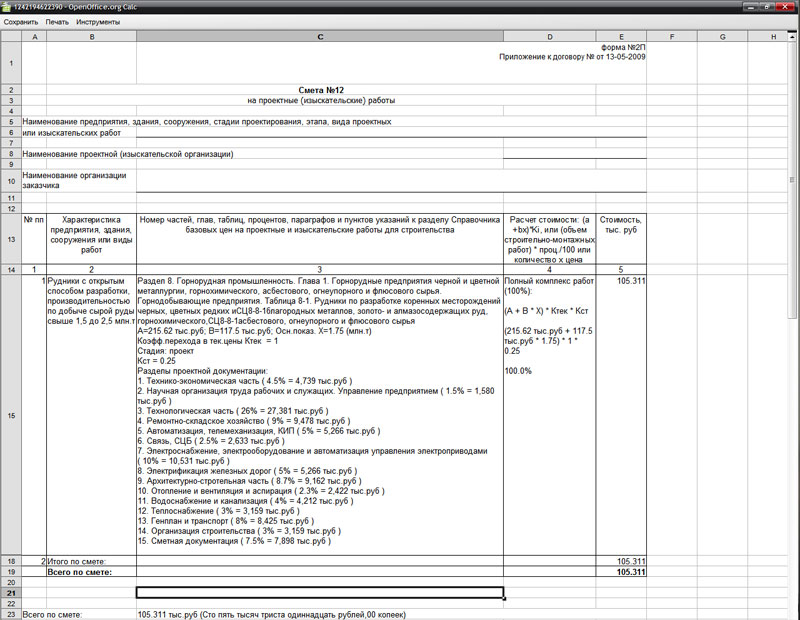Close the OpenOffice Calc window
Viewport: 800px width, 620px height.
(x=785, y=7)
